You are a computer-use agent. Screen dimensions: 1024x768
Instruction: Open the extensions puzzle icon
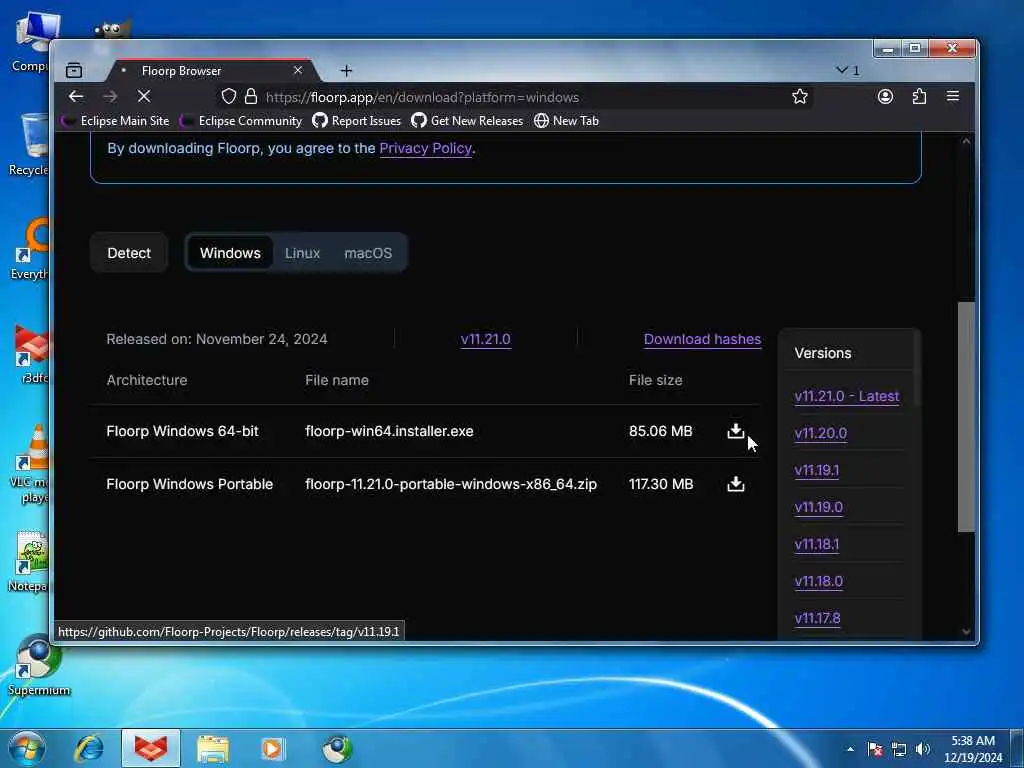(919, 97)
